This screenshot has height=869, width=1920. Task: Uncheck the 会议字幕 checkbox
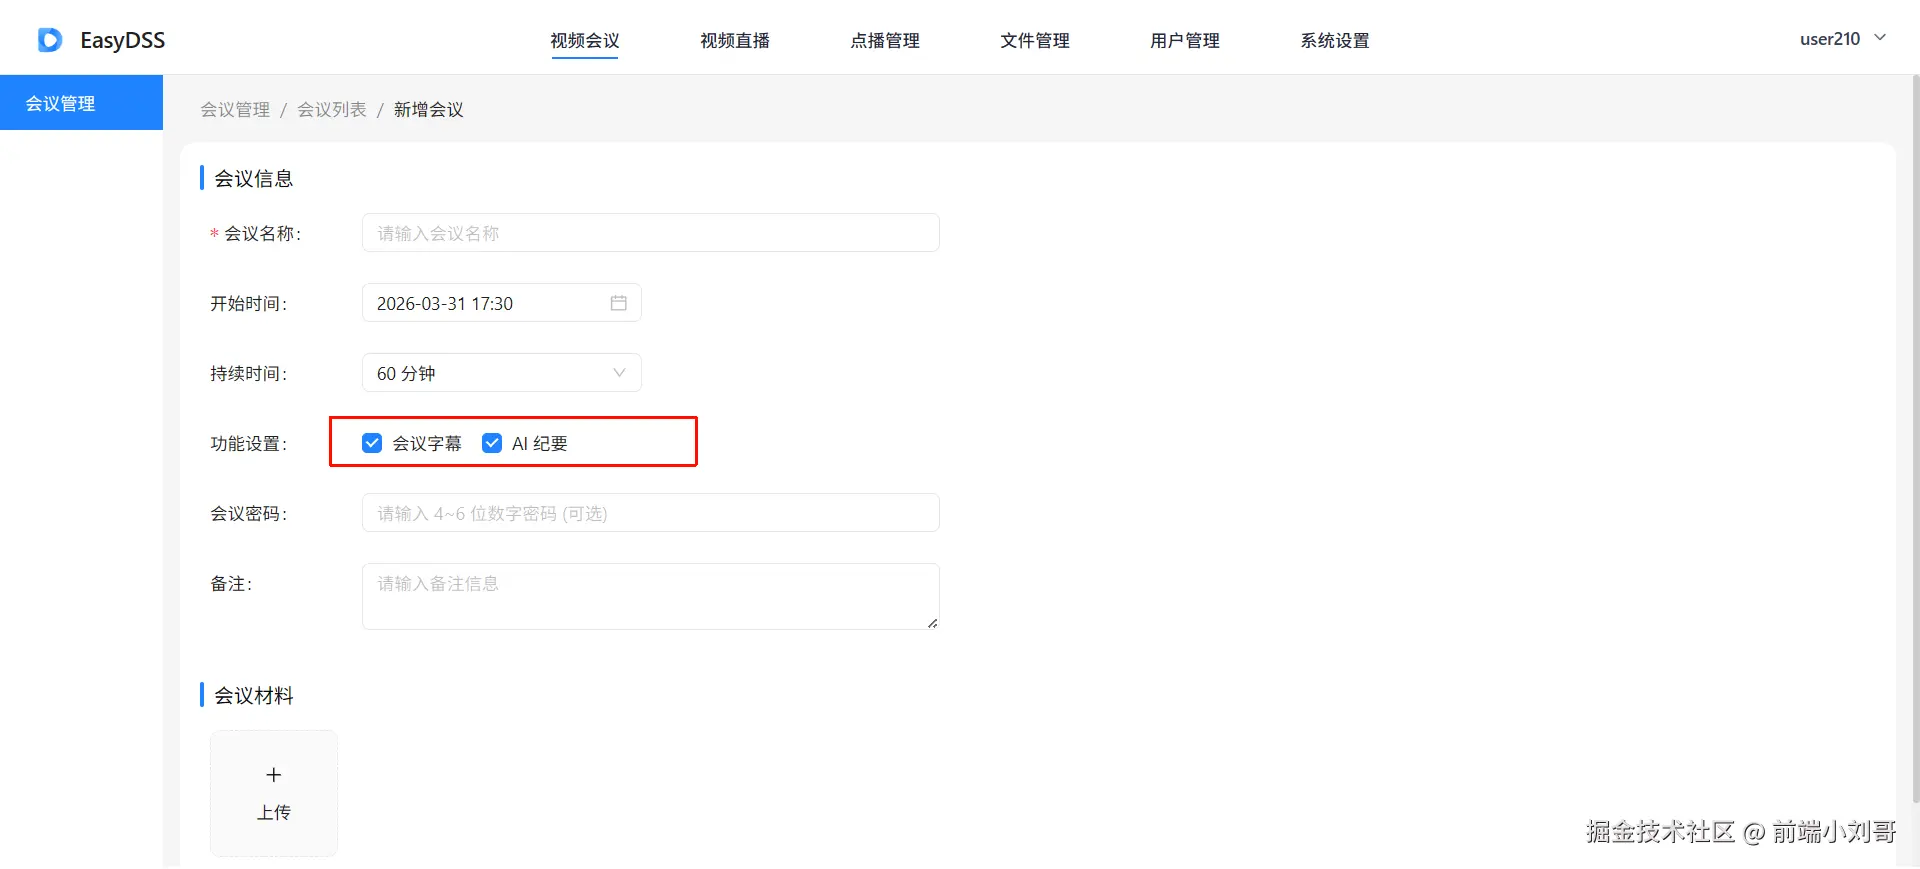tap(372, 443)
